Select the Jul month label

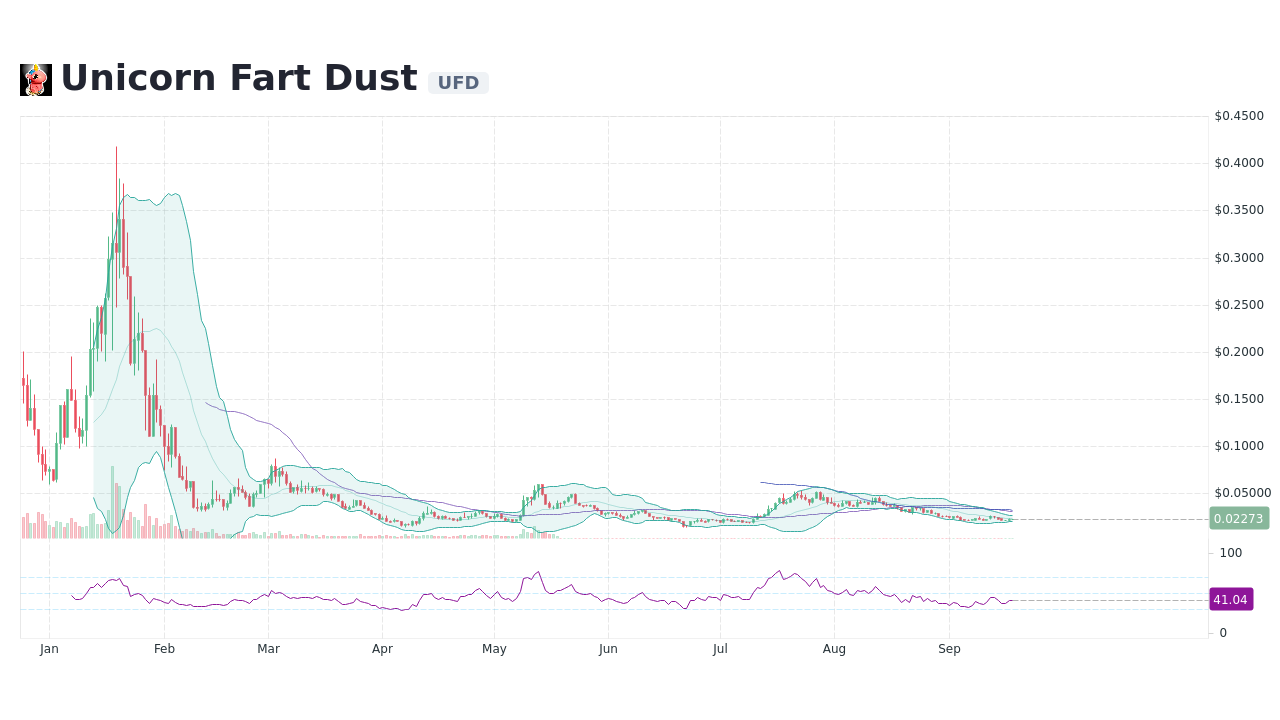(x=720, y=648)
